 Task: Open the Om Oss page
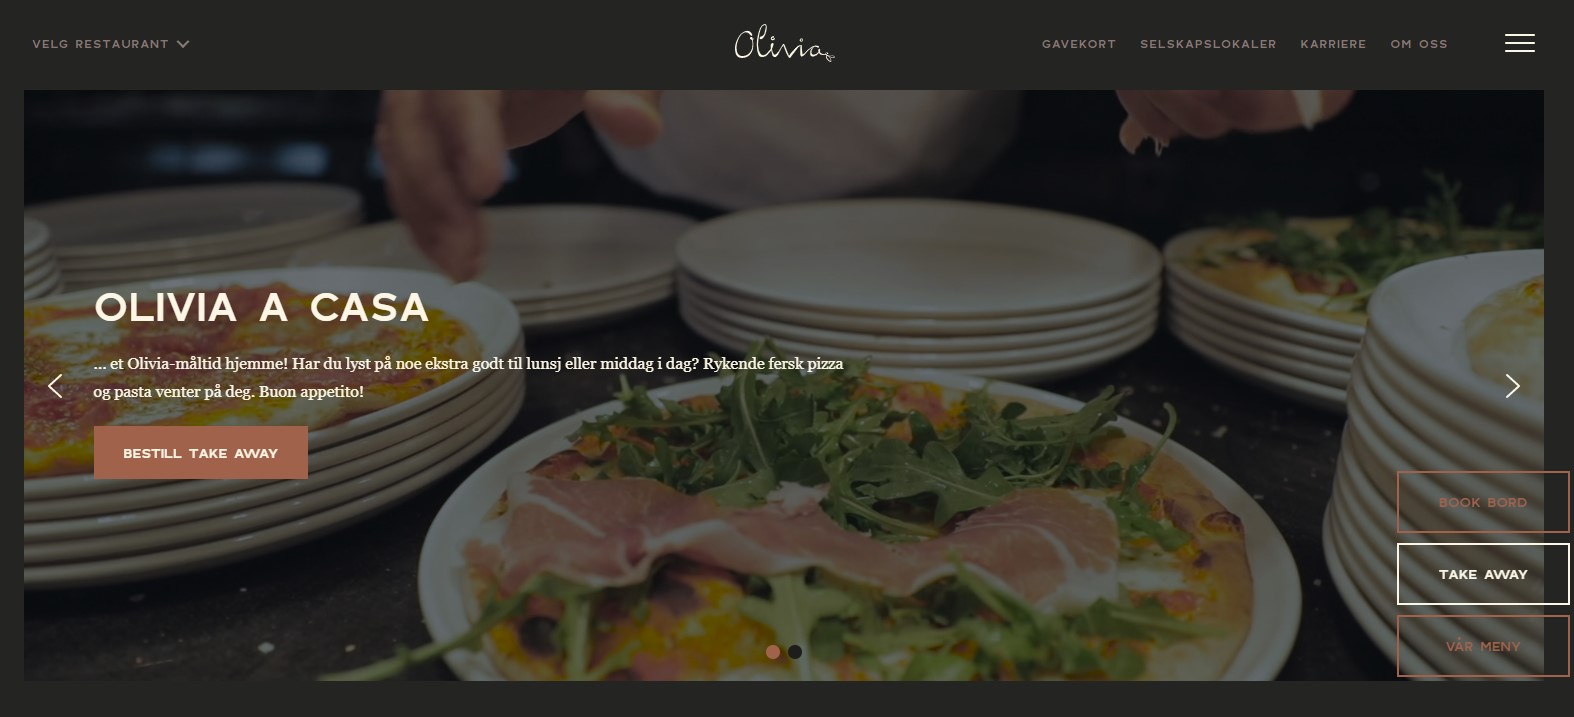1419,44
